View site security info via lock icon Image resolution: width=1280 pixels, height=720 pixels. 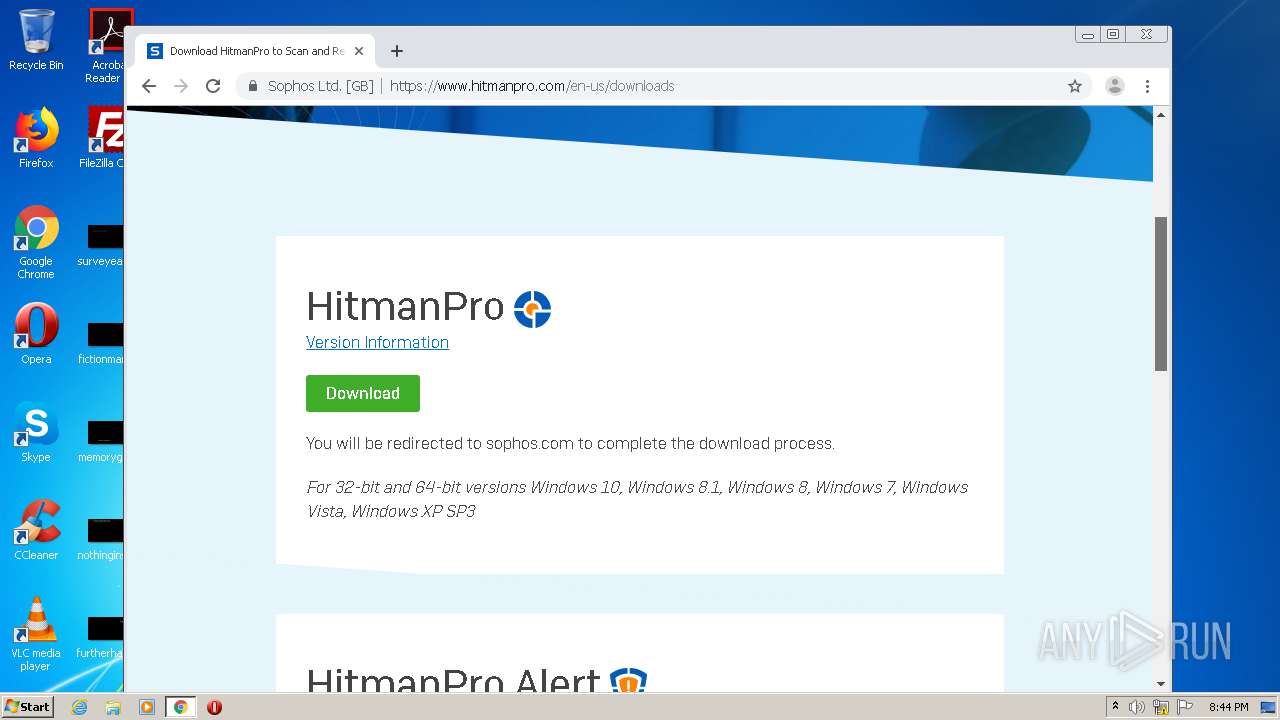(253, 86)
